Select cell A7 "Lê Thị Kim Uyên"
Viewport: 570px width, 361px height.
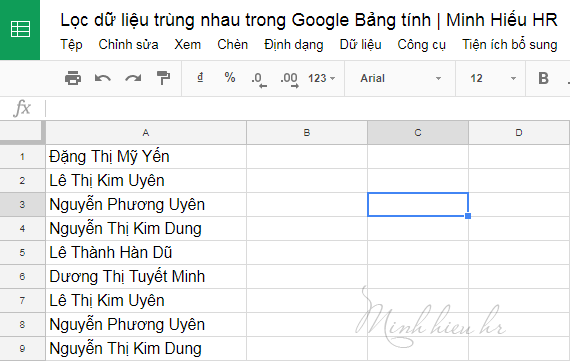pyautogui.click(x=146, y=301)
